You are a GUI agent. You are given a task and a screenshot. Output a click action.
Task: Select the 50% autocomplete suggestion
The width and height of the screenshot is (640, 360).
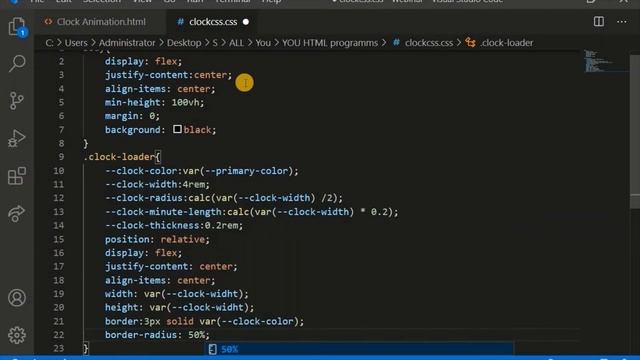pos(358,349)
